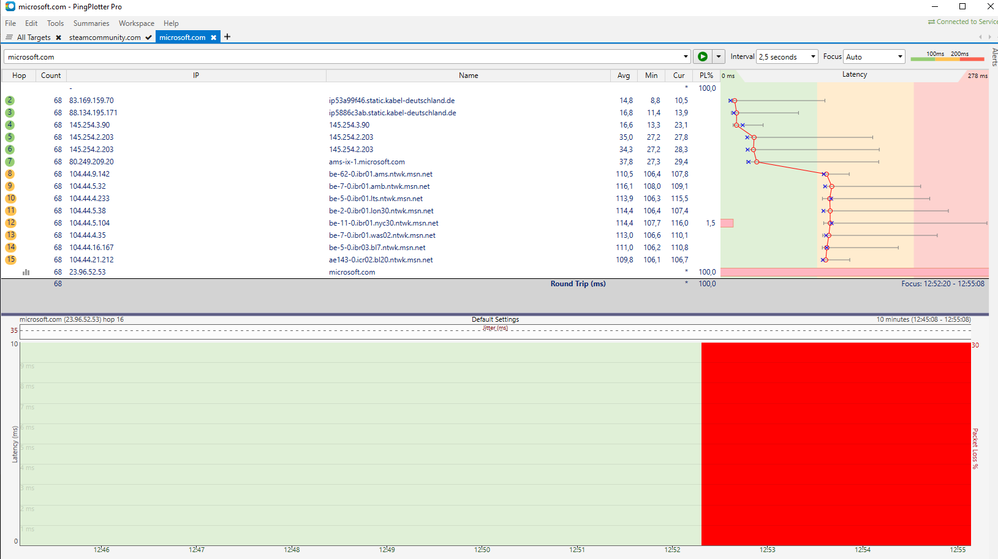The height and width of the screenshot is (559, 998).
Task: Select hop 4 green number icon
Action: click(x=10, y=125)
